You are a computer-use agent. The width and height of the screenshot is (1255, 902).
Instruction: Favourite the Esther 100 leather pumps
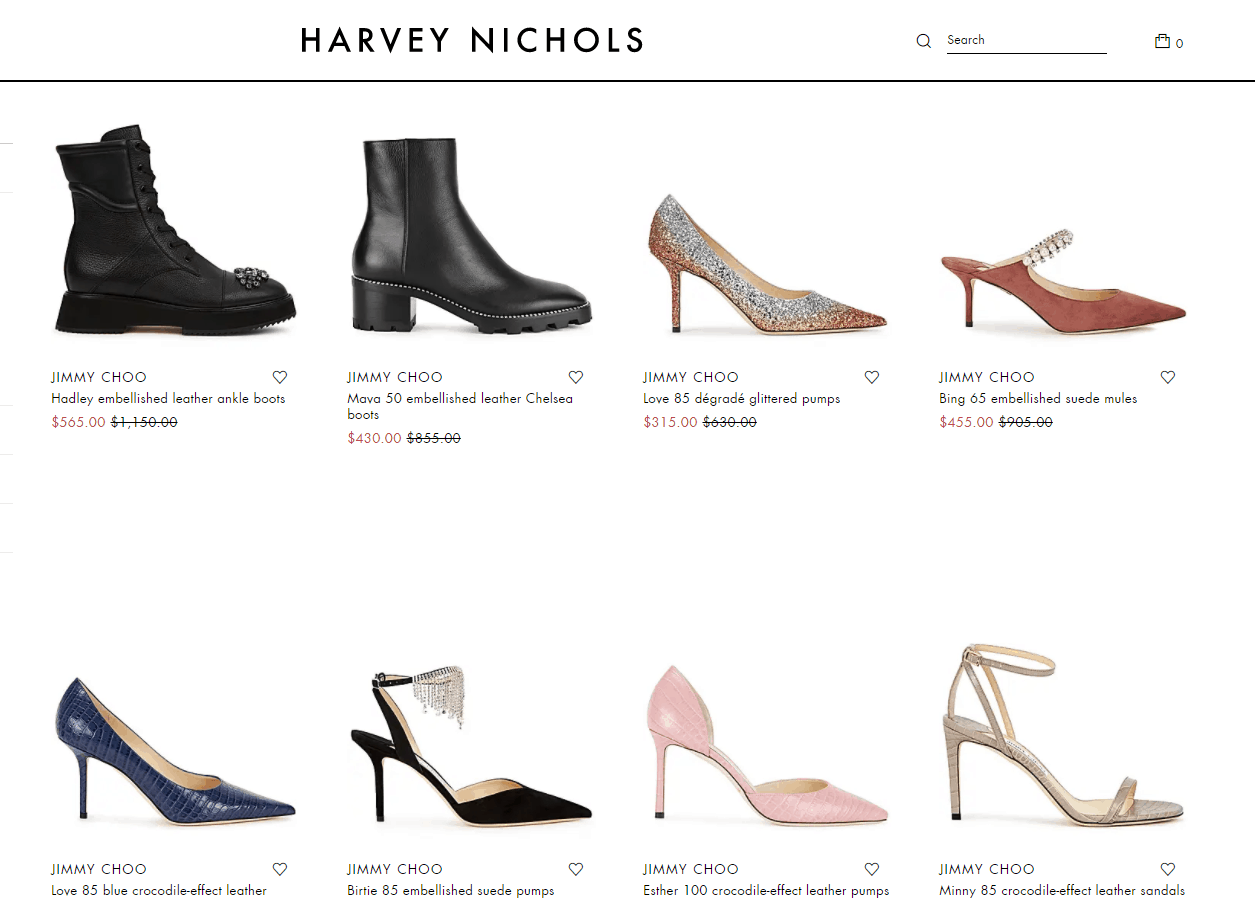point(872,869)
